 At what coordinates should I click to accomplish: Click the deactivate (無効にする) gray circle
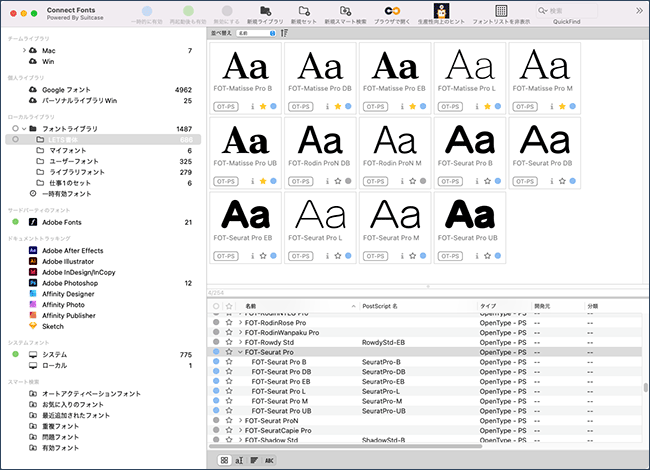point(227,11)
